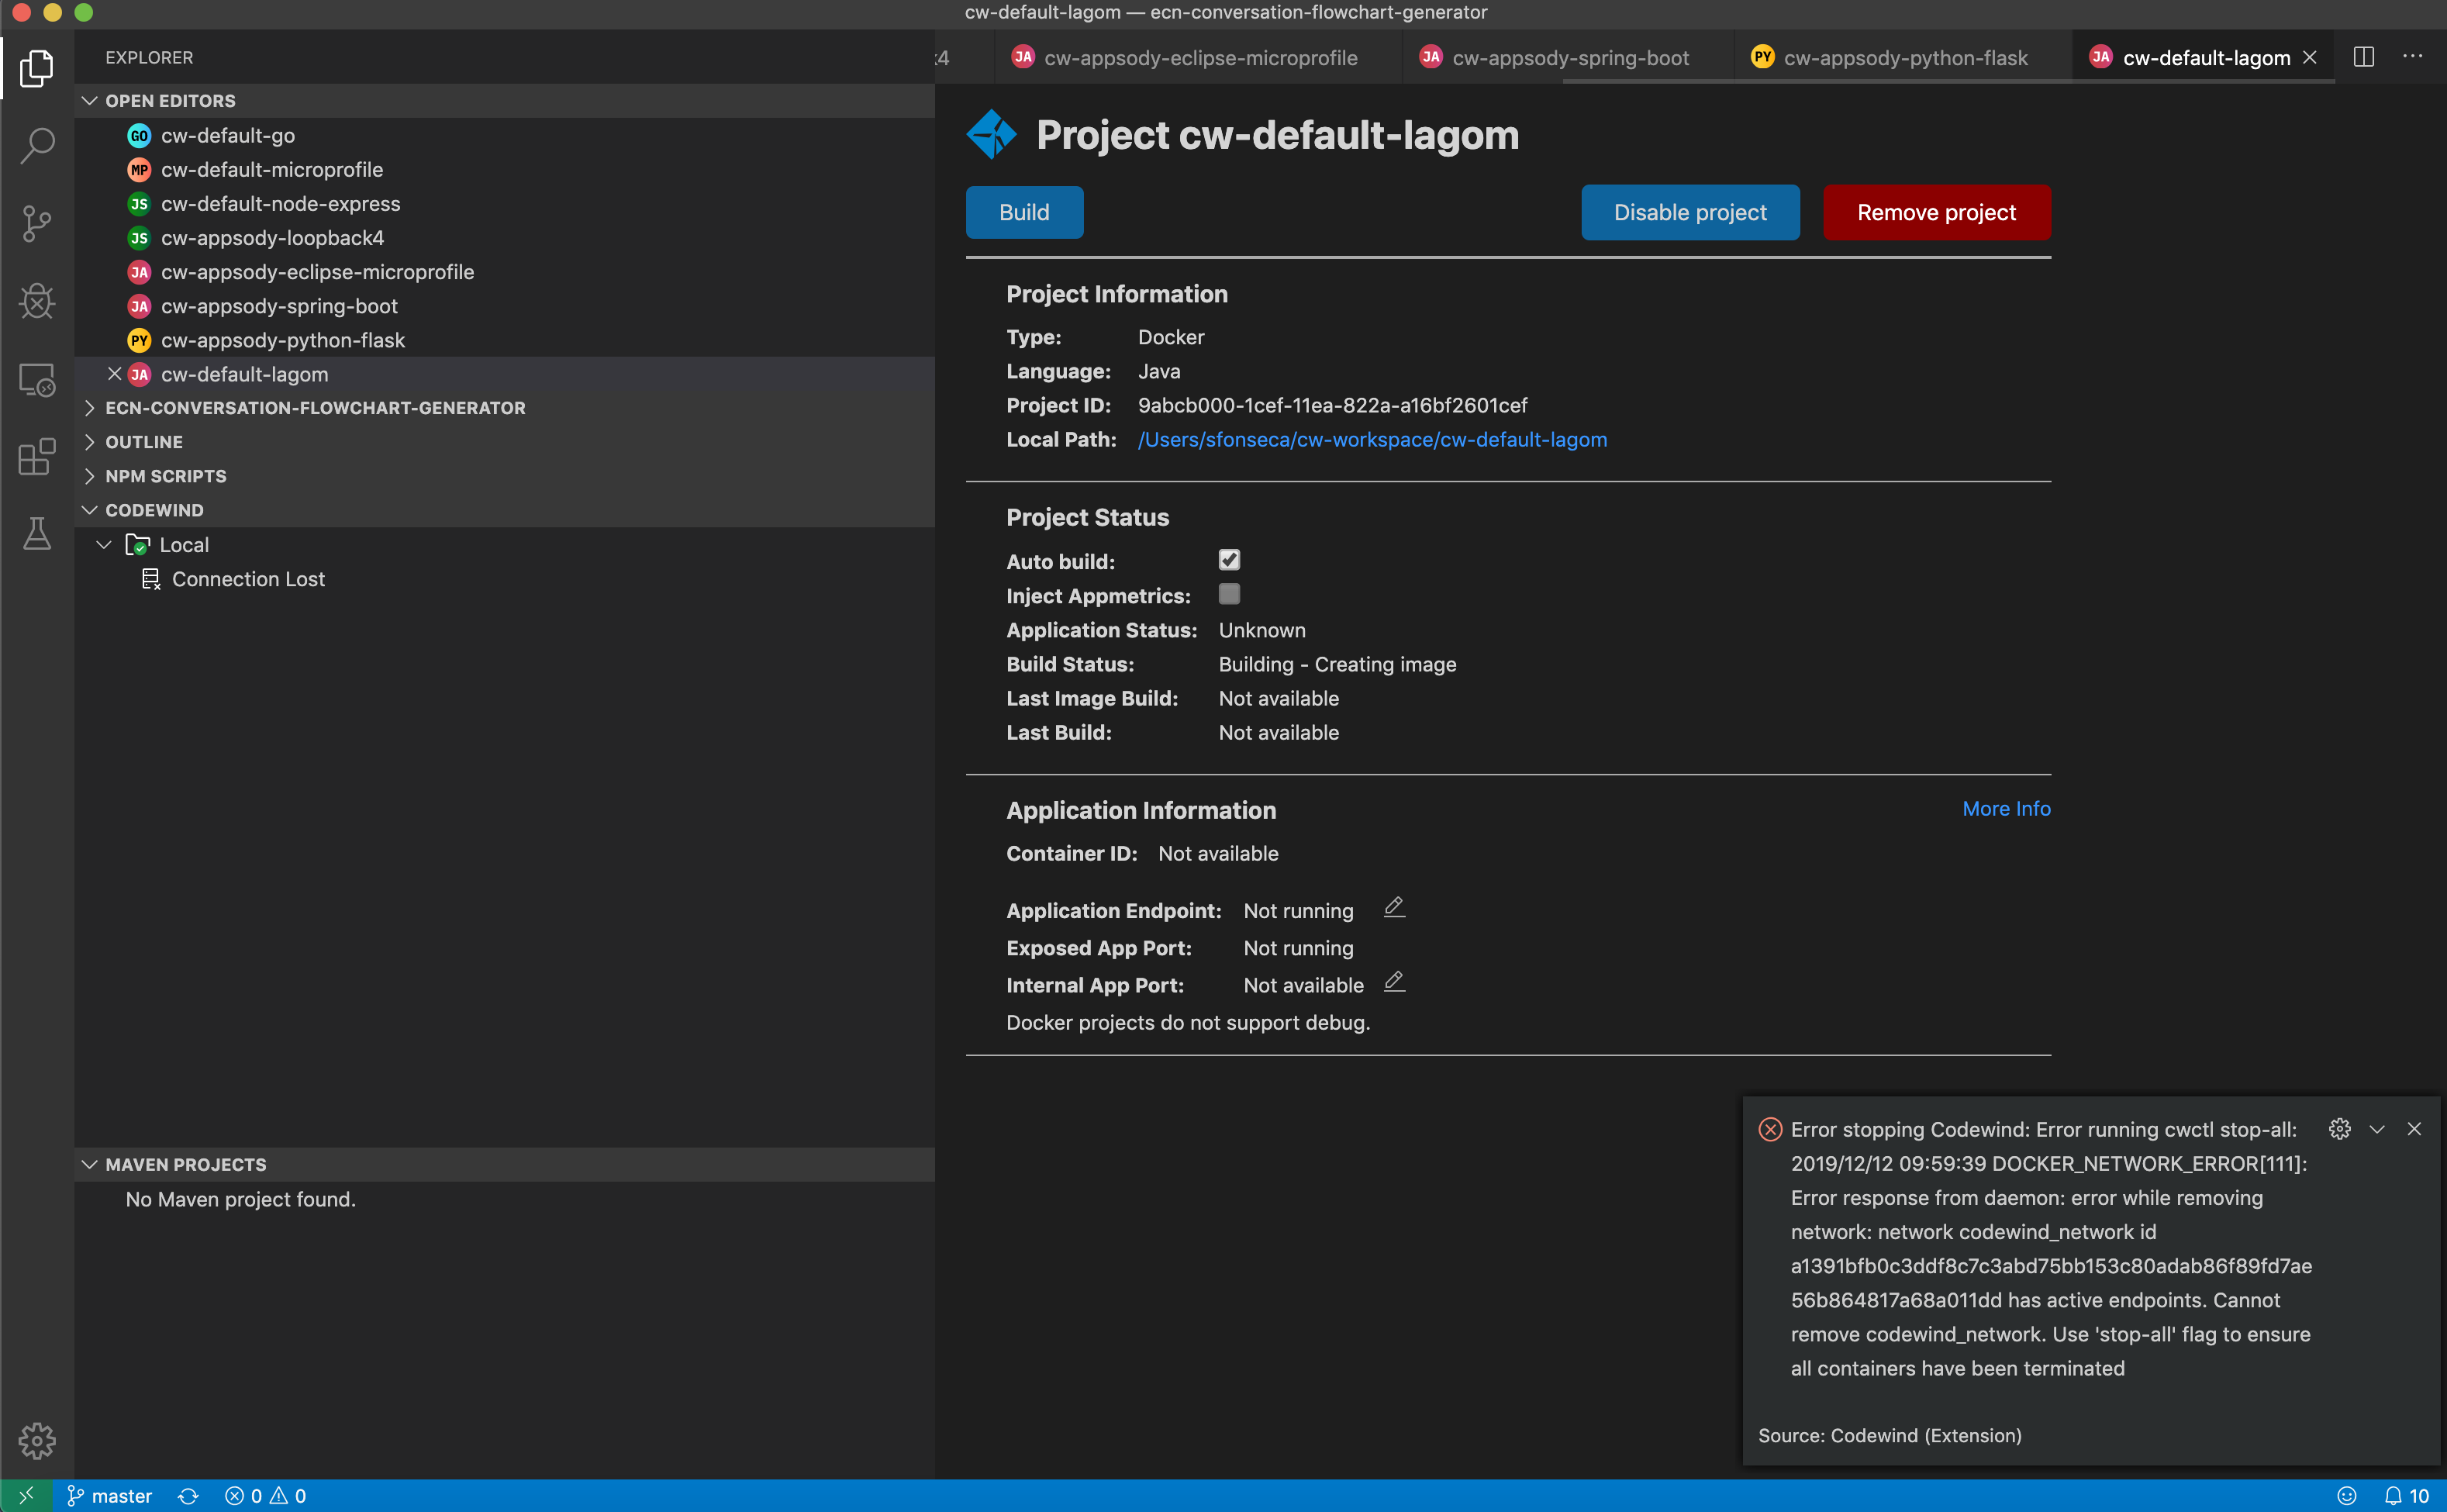Switch to cw-appsody-spring-boot tab
2447x1512 pixels.
click(1569, 58)
